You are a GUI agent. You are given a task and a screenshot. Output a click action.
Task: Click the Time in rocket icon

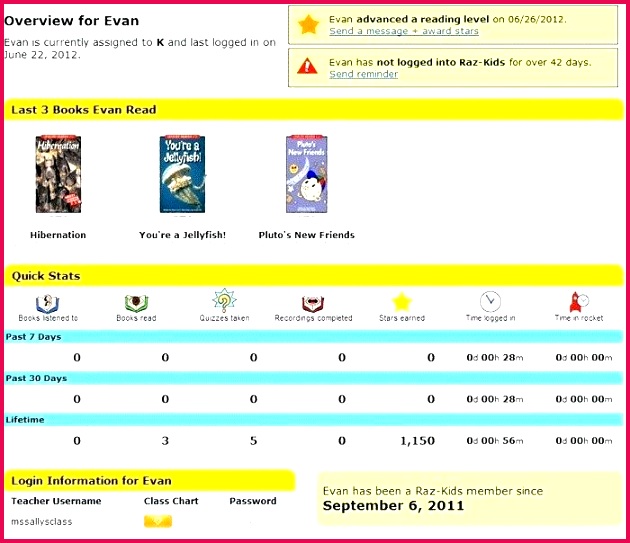pos(578,301)
